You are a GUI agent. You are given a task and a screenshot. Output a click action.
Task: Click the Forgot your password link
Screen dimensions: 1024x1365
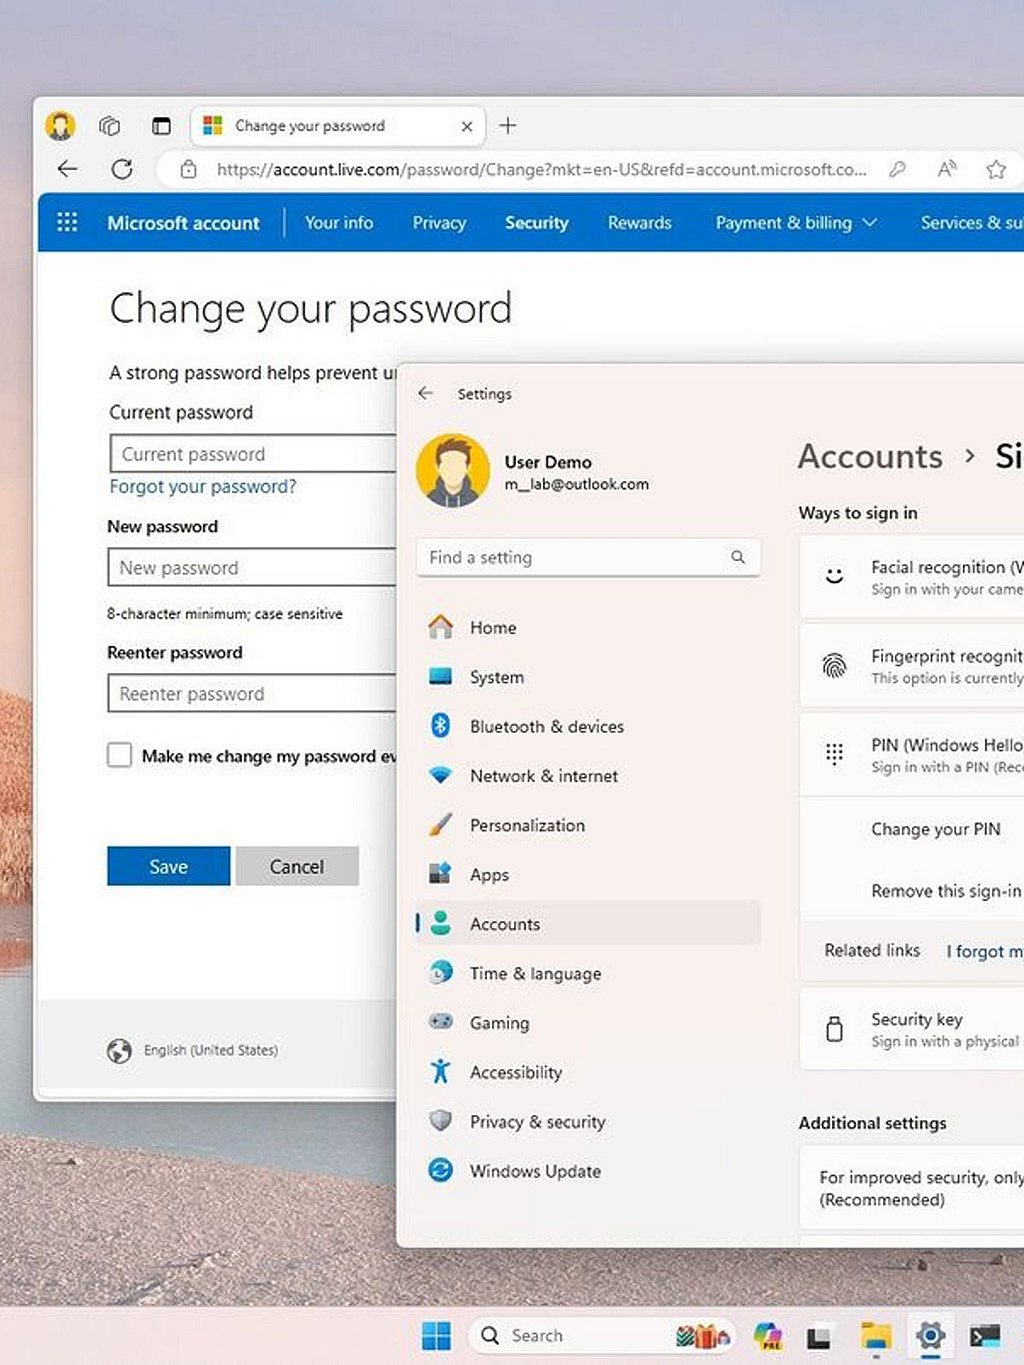tap(203, 487)
